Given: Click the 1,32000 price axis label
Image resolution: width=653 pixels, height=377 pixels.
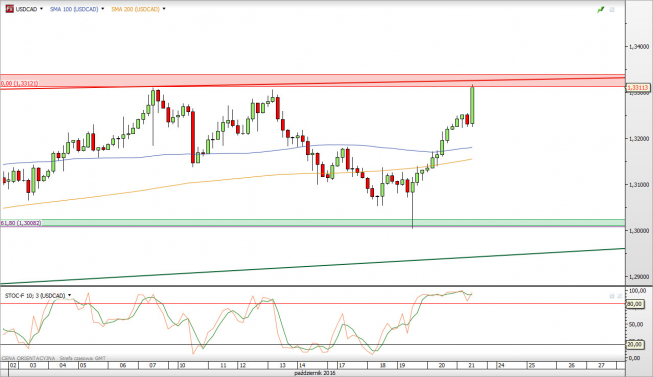Looking at the screenshot, I should pos(639,138).
